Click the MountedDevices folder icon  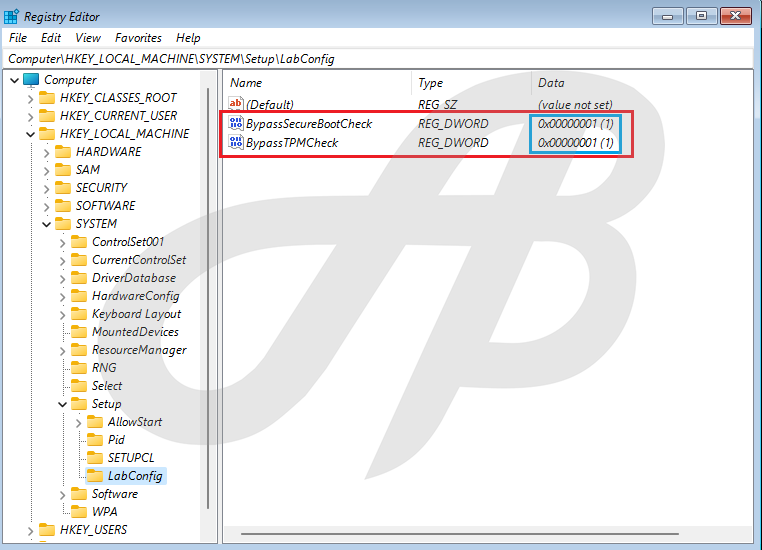point(79,331)
